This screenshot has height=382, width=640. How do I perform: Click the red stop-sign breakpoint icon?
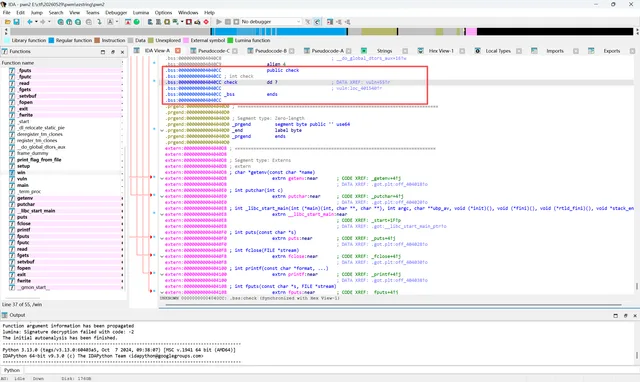tap(206, 22)
